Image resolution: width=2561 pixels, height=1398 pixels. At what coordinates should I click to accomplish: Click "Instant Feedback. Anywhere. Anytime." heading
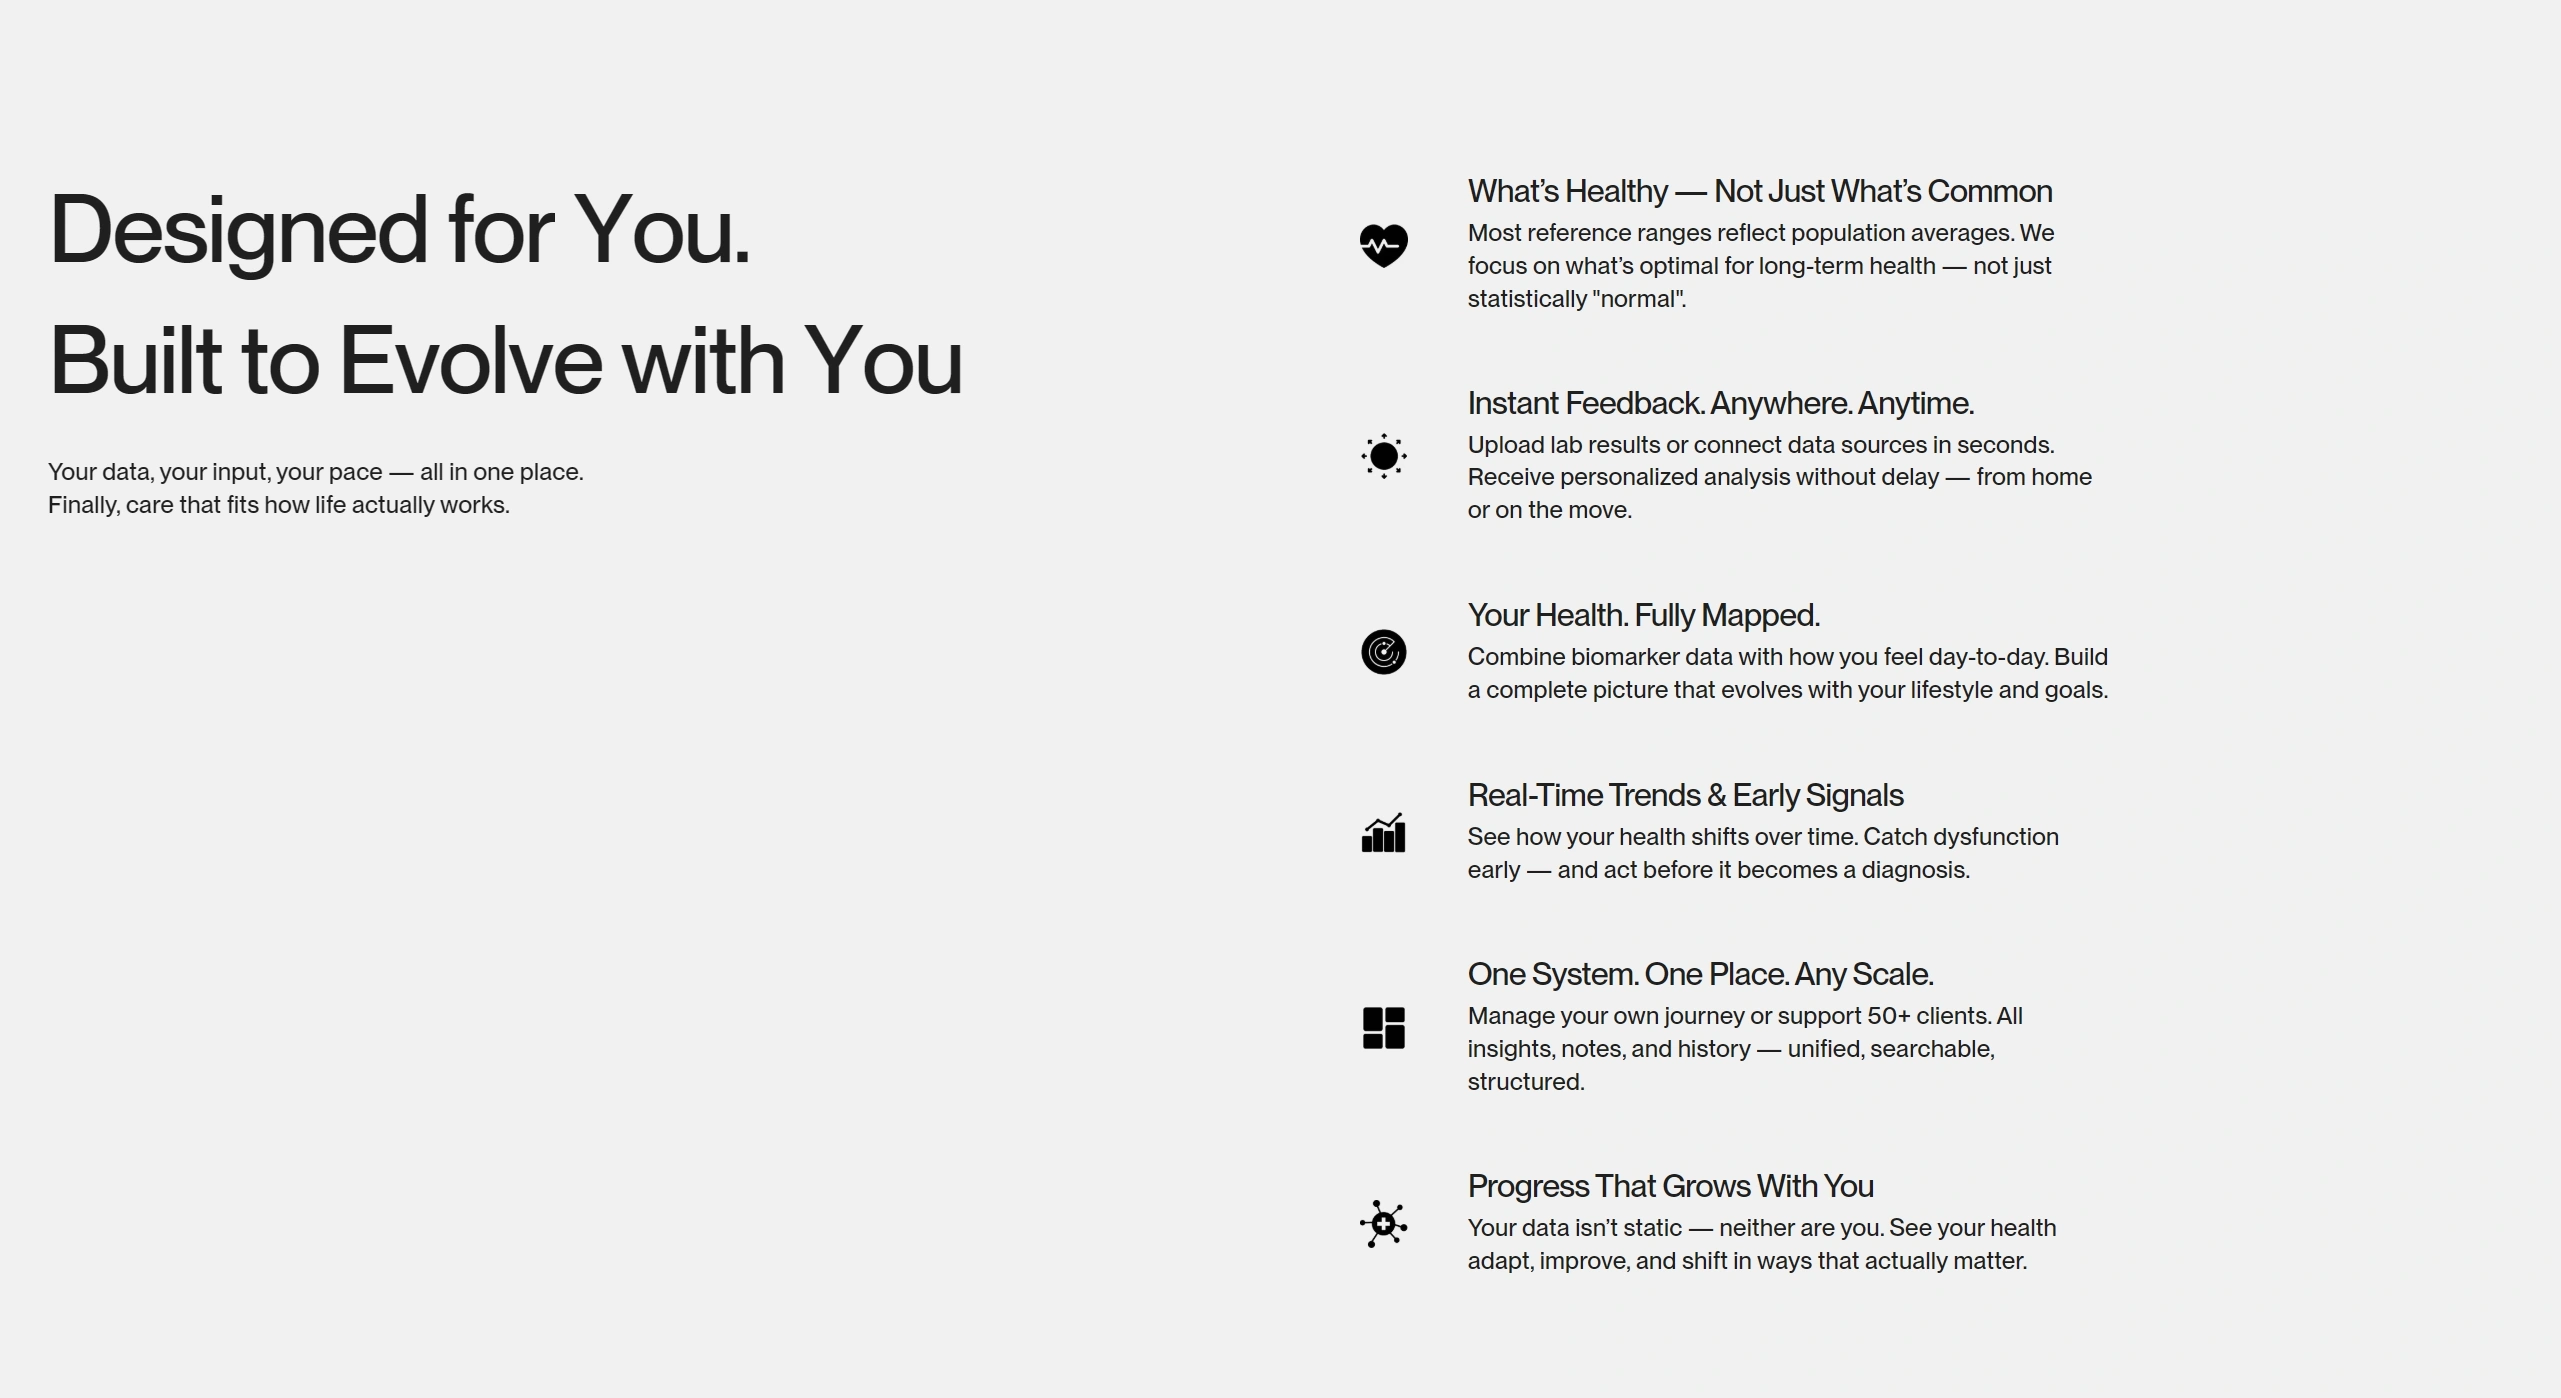[1720, 403]
